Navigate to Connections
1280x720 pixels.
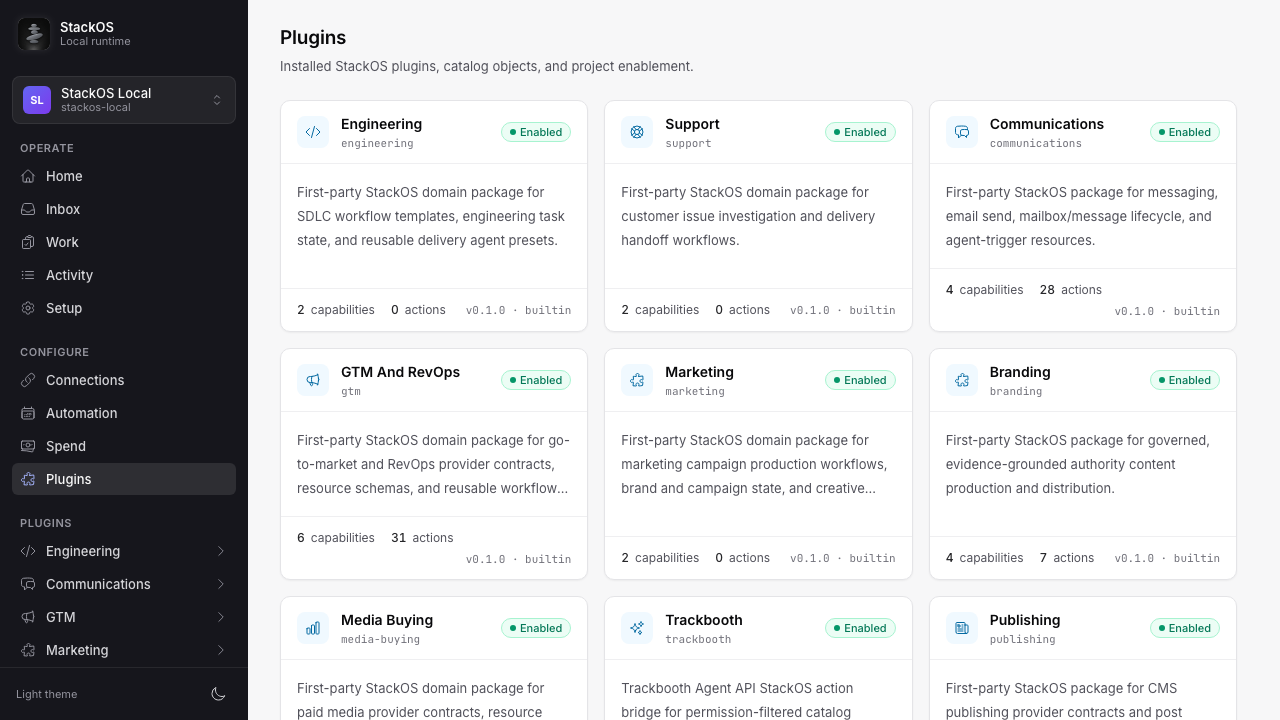coord(124,380)
